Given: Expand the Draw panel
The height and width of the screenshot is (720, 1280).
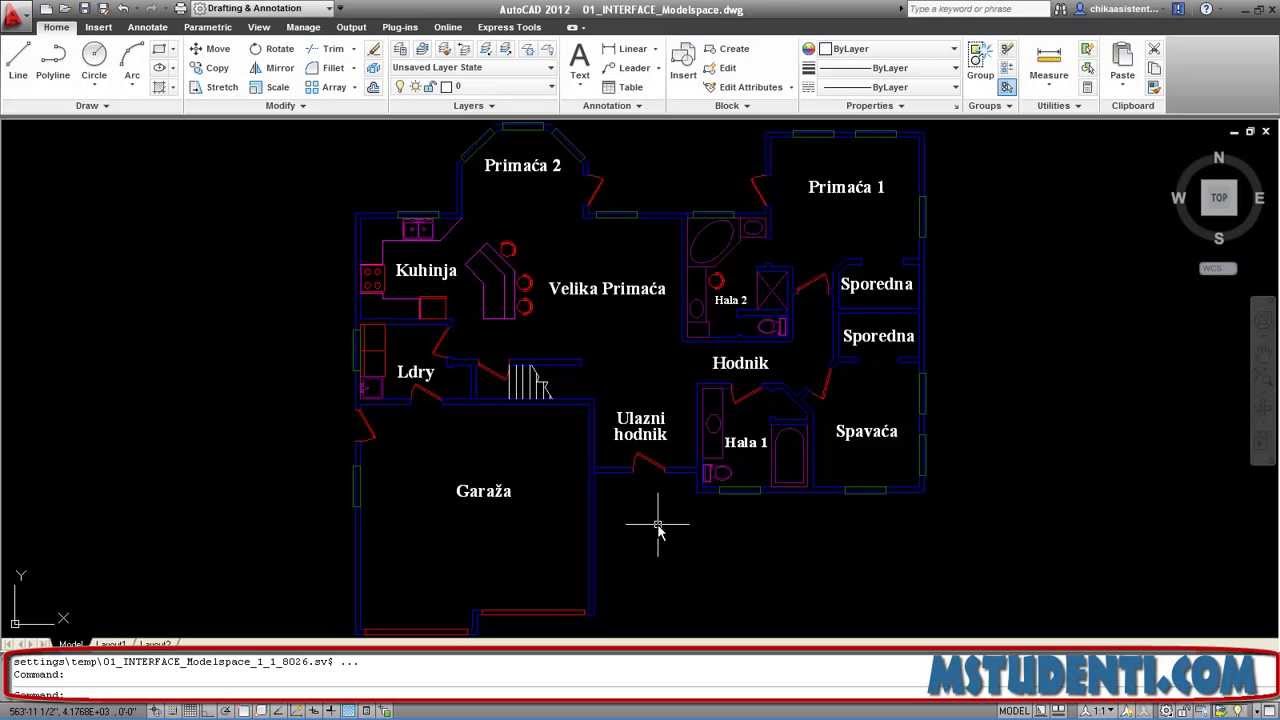Looking at the screenshot, I should click(92, 106).
